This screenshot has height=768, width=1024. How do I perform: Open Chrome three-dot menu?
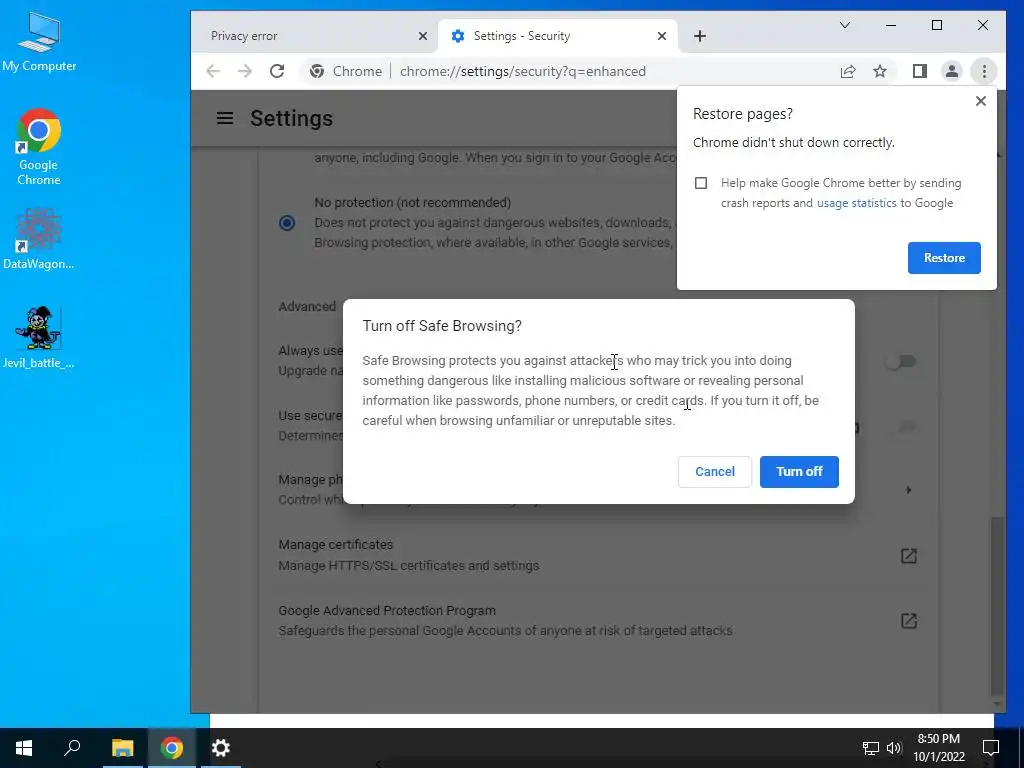(984, 71)
